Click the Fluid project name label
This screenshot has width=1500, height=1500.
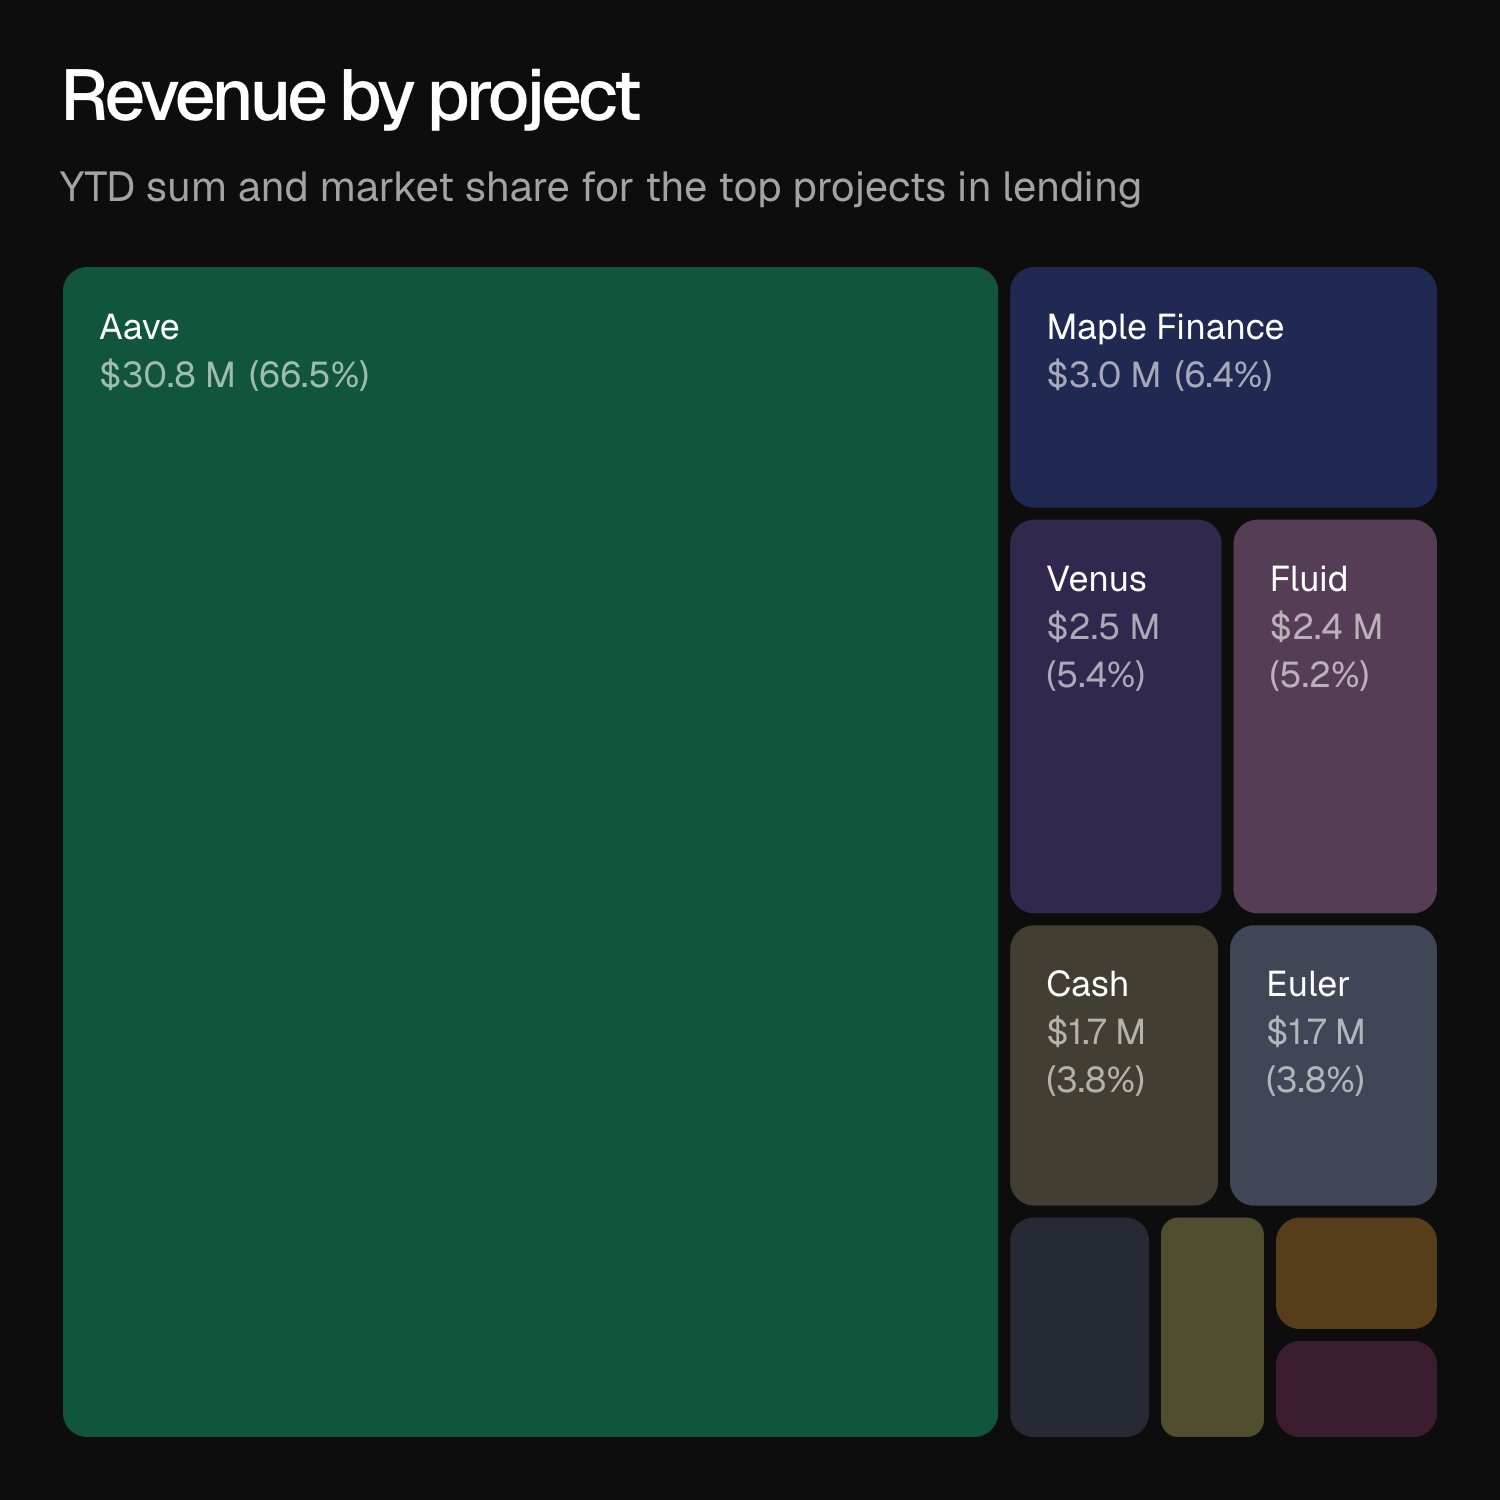(1308, 579)
